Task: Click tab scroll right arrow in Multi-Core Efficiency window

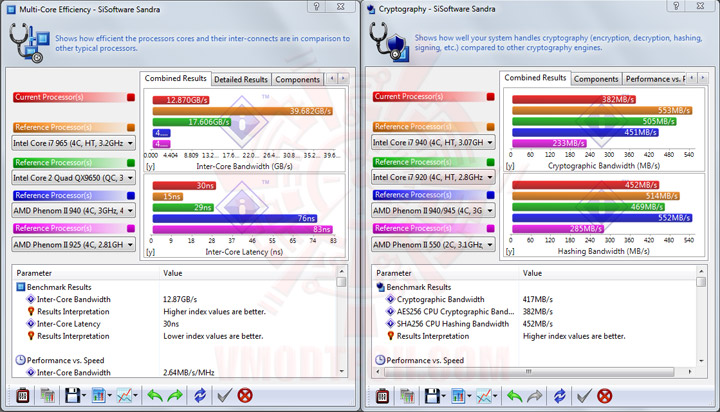Action: click(343, 79)
